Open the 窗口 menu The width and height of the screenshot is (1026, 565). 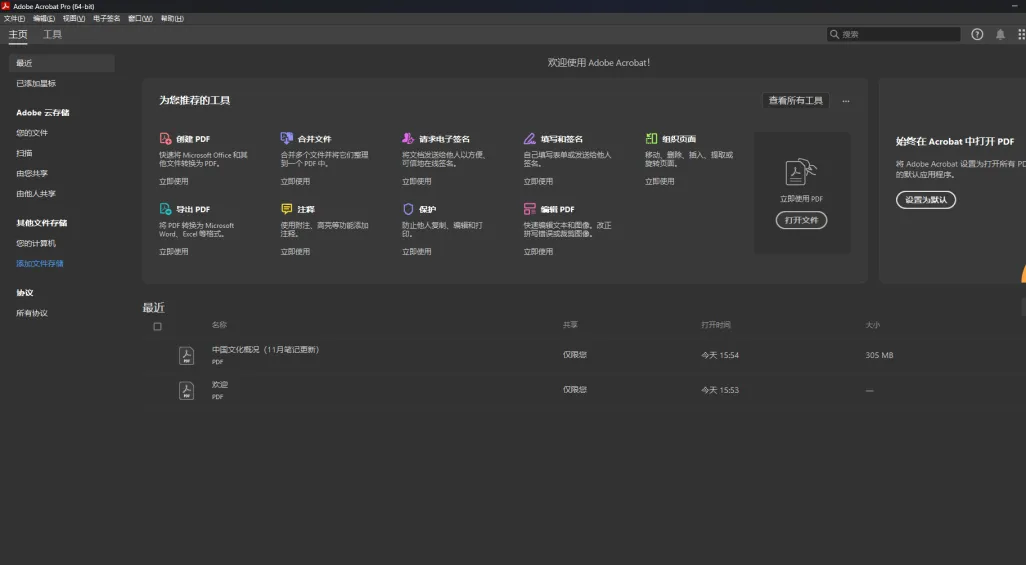(140, 18)
